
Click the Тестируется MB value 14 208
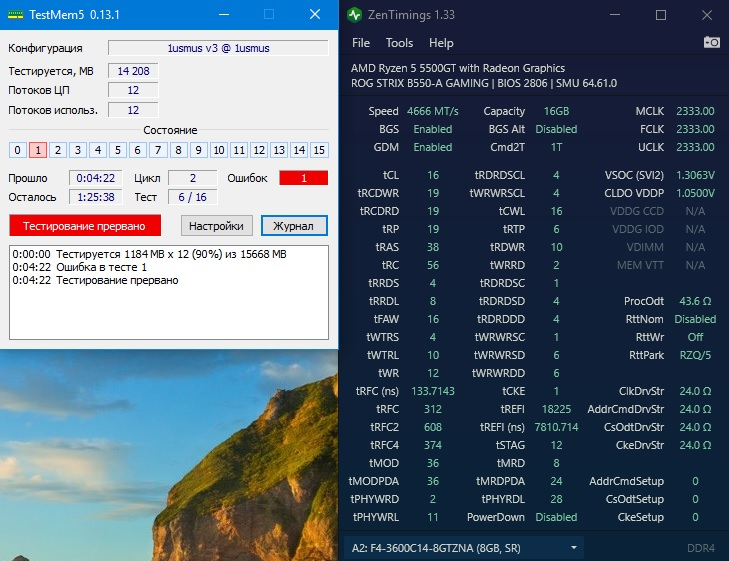[x=133, y=71]
